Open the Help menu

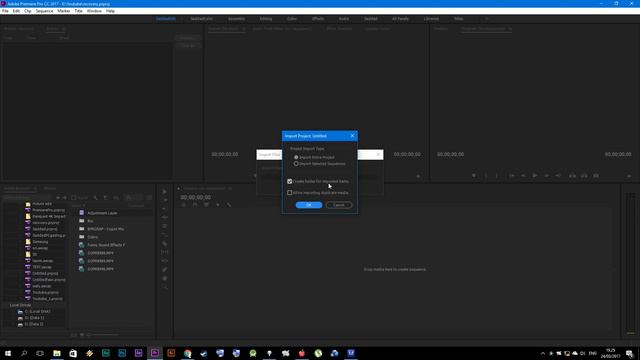click(110, 11)
